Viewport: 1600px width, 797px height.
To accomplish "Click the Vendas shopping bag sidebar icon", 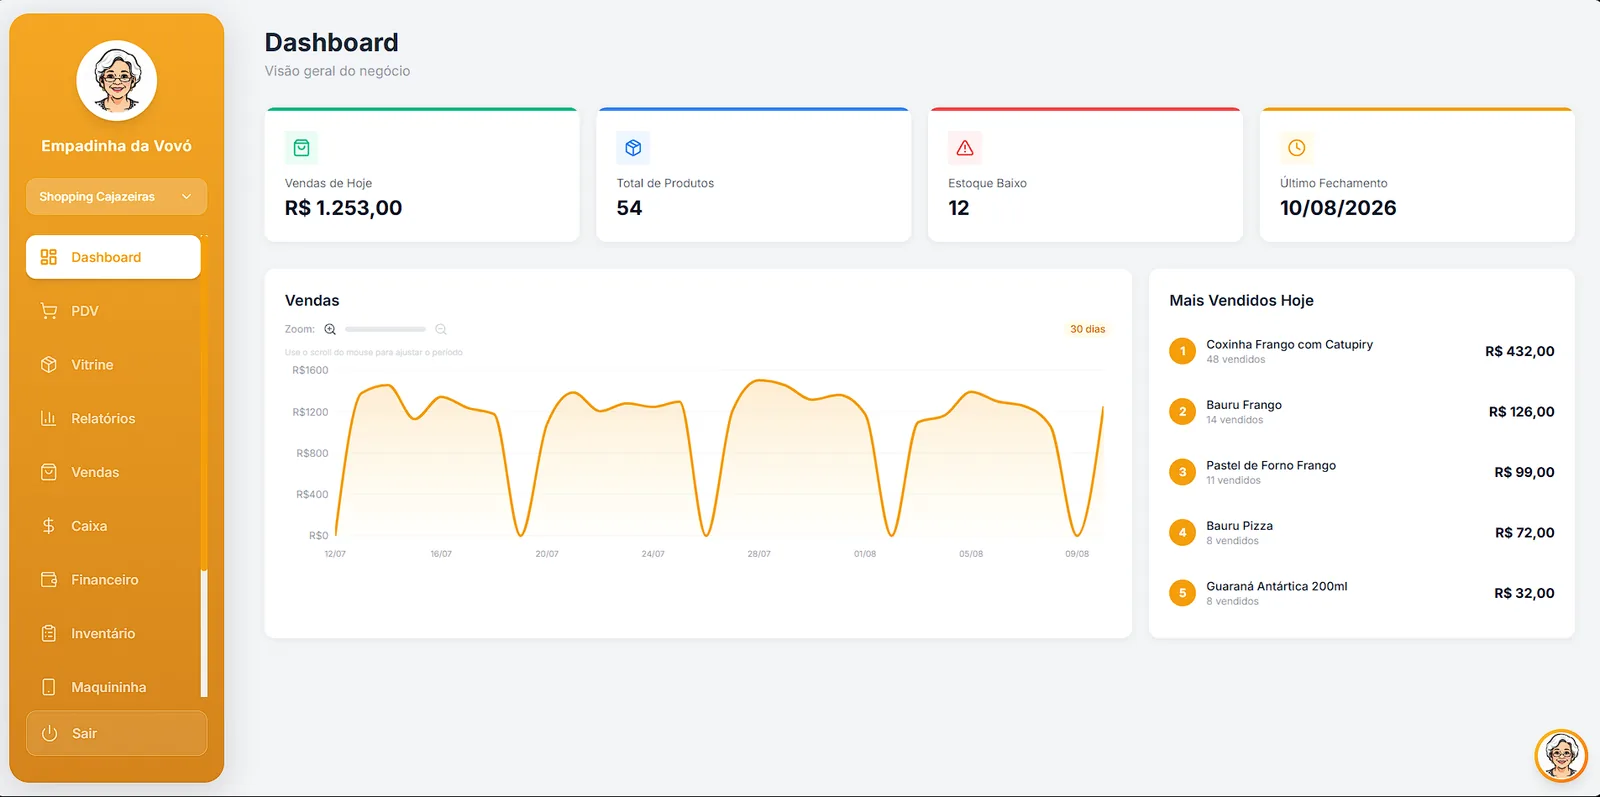I will tap(49, 472).
